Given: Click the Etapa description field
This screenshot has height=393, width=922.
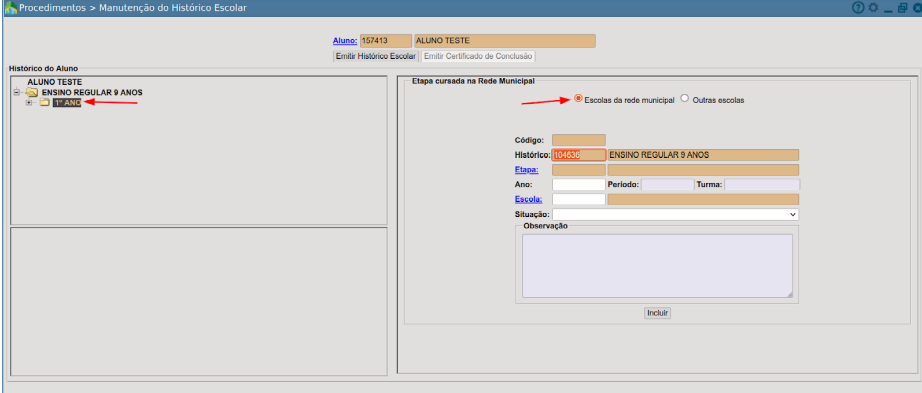Looking at the screenshot, I should pyautogui.click(x=703, y=170).
